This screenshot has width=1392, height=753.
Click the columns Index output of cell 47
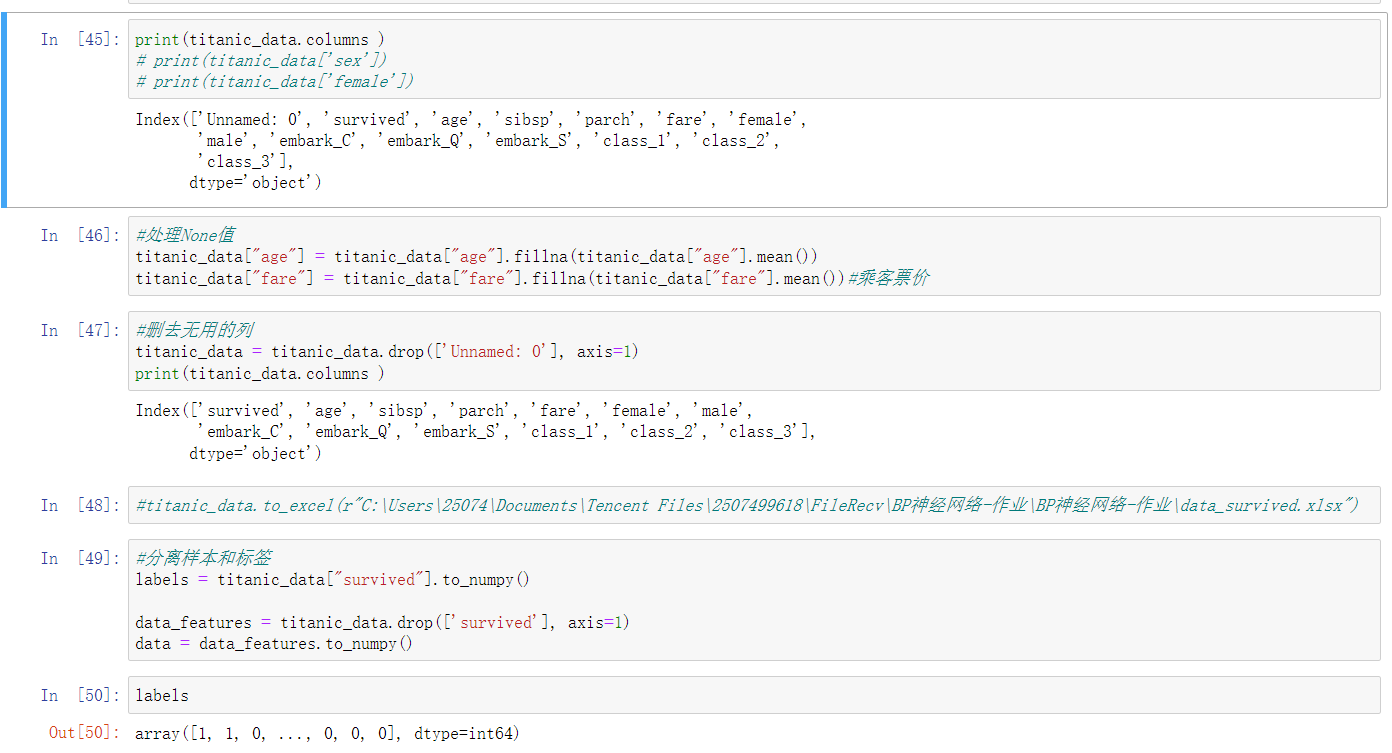click(475, 432)
